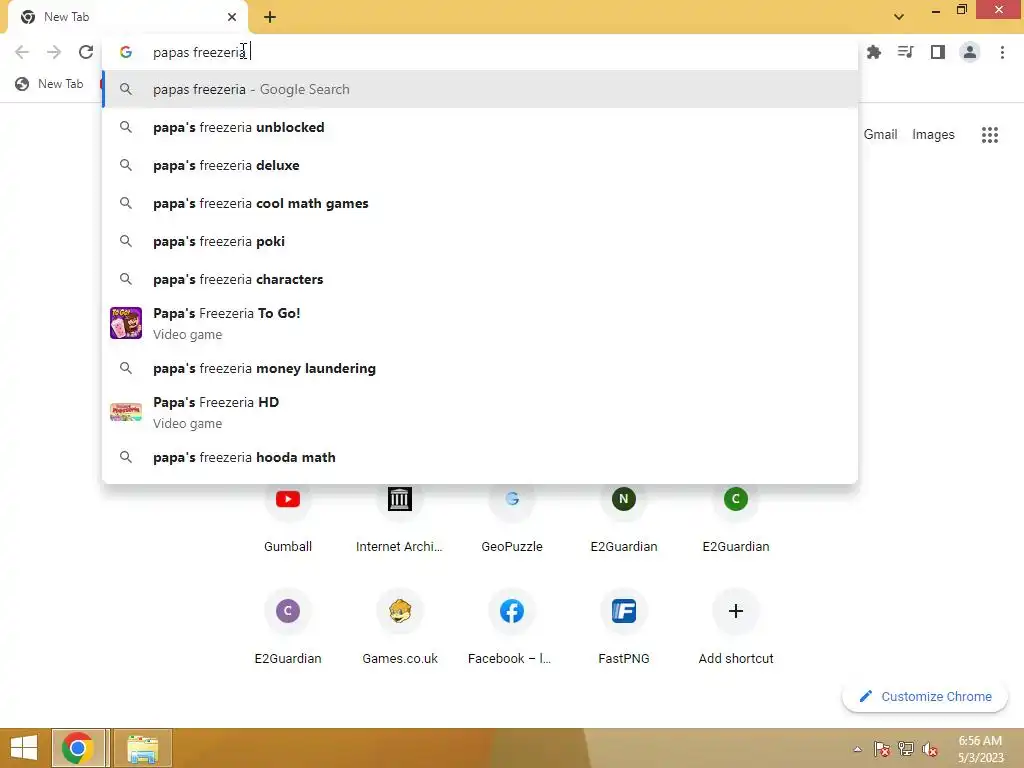Choose 'papa's freezeria unblocked' suggestion
The width and height of the screenshot is (1024, 768).
[480, 127]
